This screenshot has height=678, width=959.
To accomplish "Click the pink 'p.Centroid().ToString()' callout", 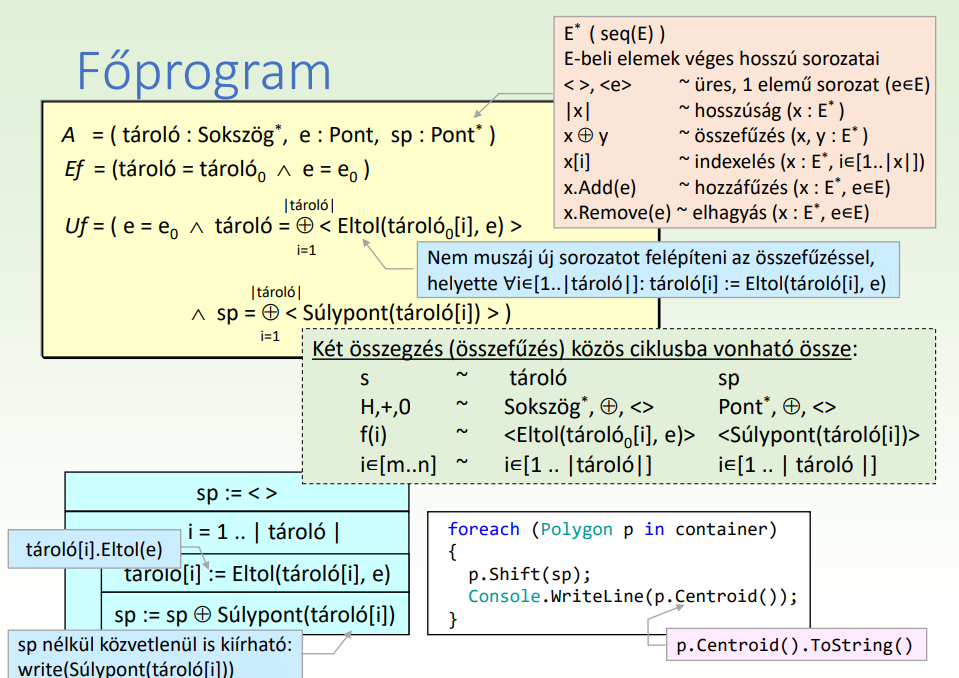I will tap(794, 645).
